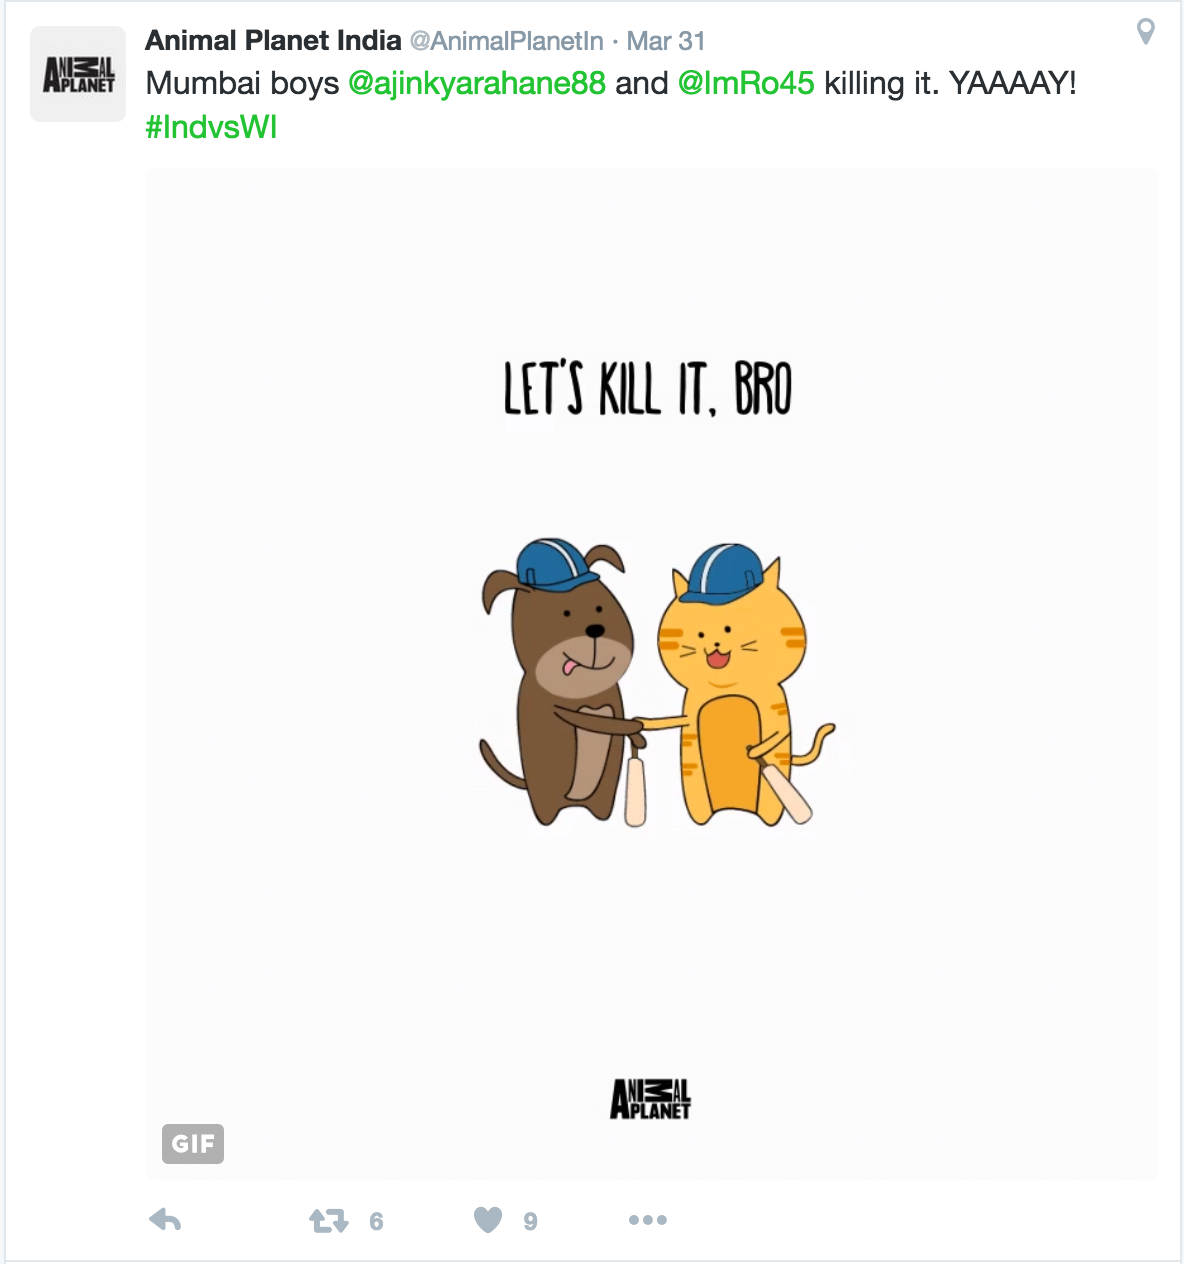Click the Animal Planet logo inside GIF
The image size is (1184, 1264).
click(x=651, y=1099)
